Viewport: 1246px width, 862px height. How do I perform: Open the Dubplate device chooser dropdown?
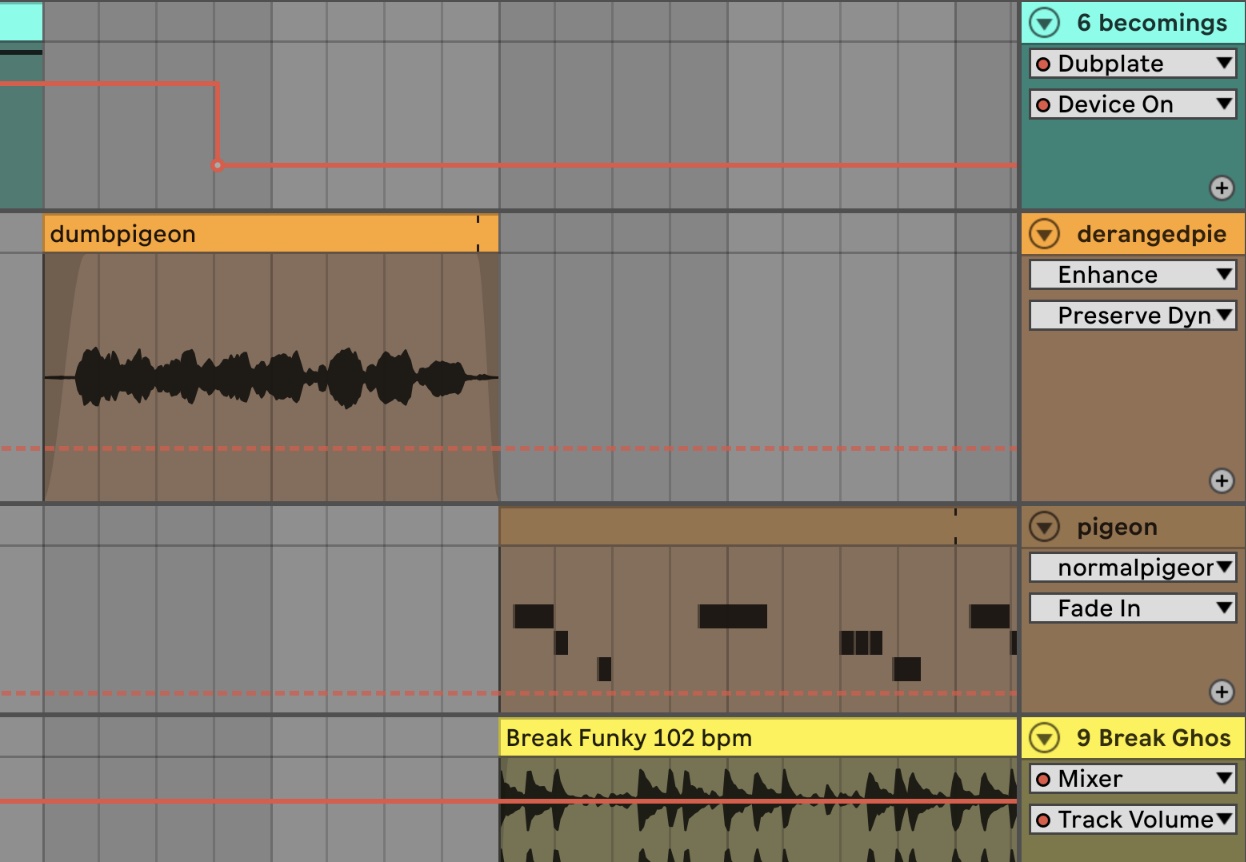(x=1133, y=64)
